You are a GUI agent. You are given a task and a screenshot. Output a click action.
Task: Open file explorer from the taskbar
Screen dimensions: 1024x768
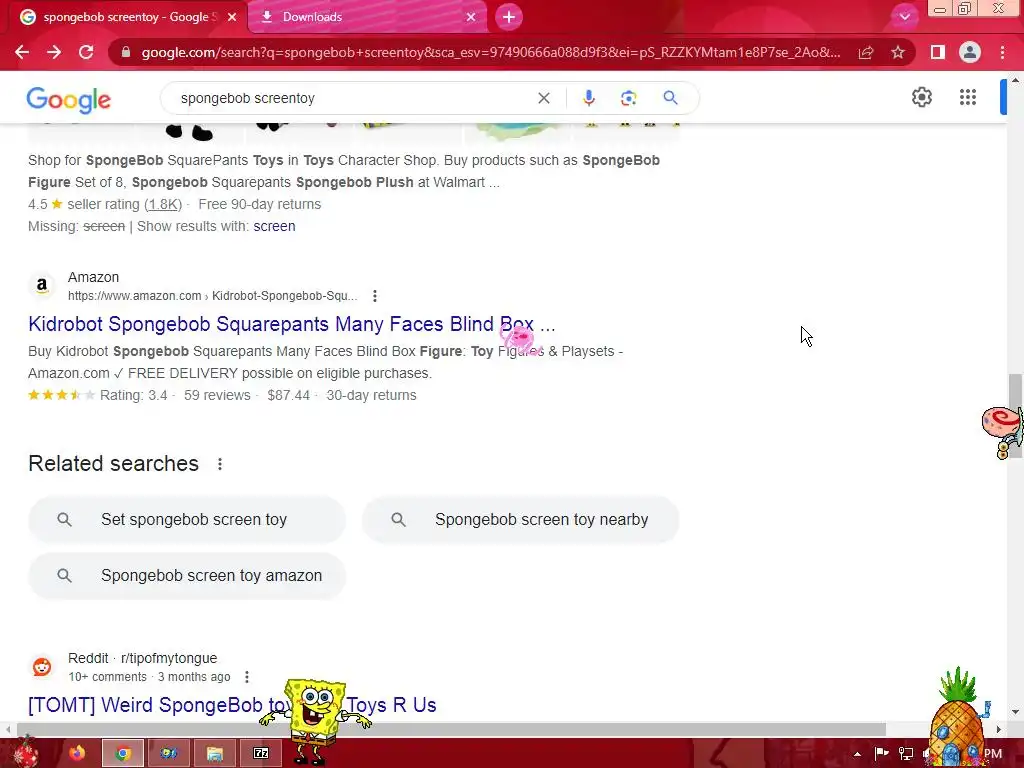[x=215, y=753]
